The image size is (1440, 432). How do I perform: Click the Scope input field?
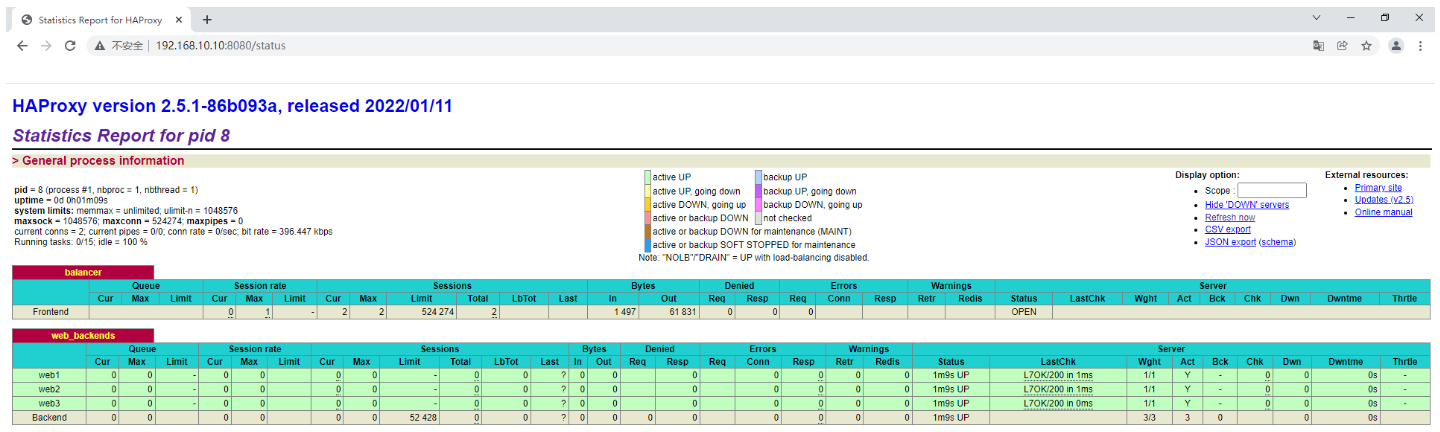click(1271, 190)
